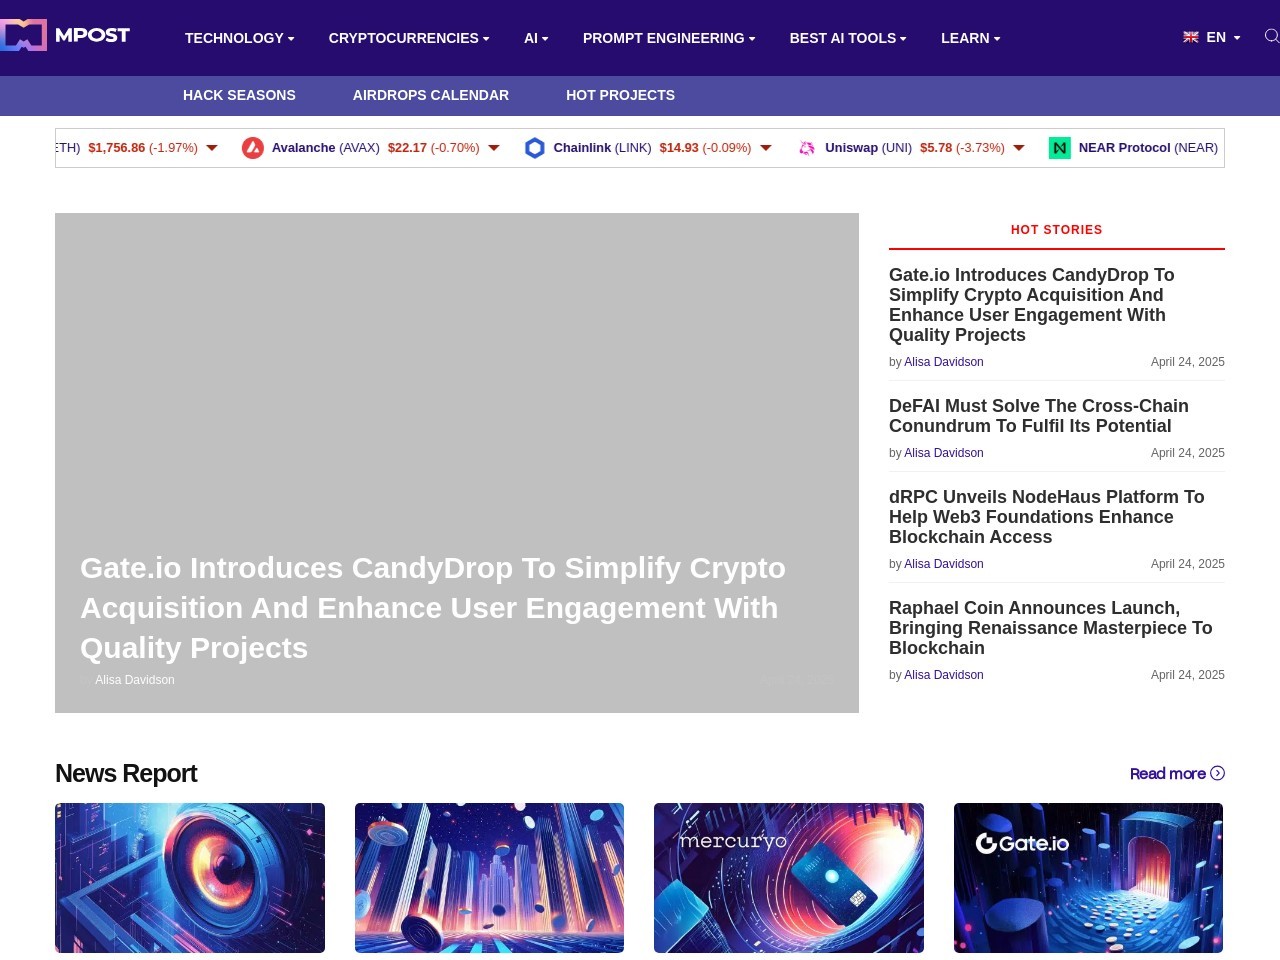Click the UK flag language icon
The image size is (1280, 960).
tap(1191, 37)
